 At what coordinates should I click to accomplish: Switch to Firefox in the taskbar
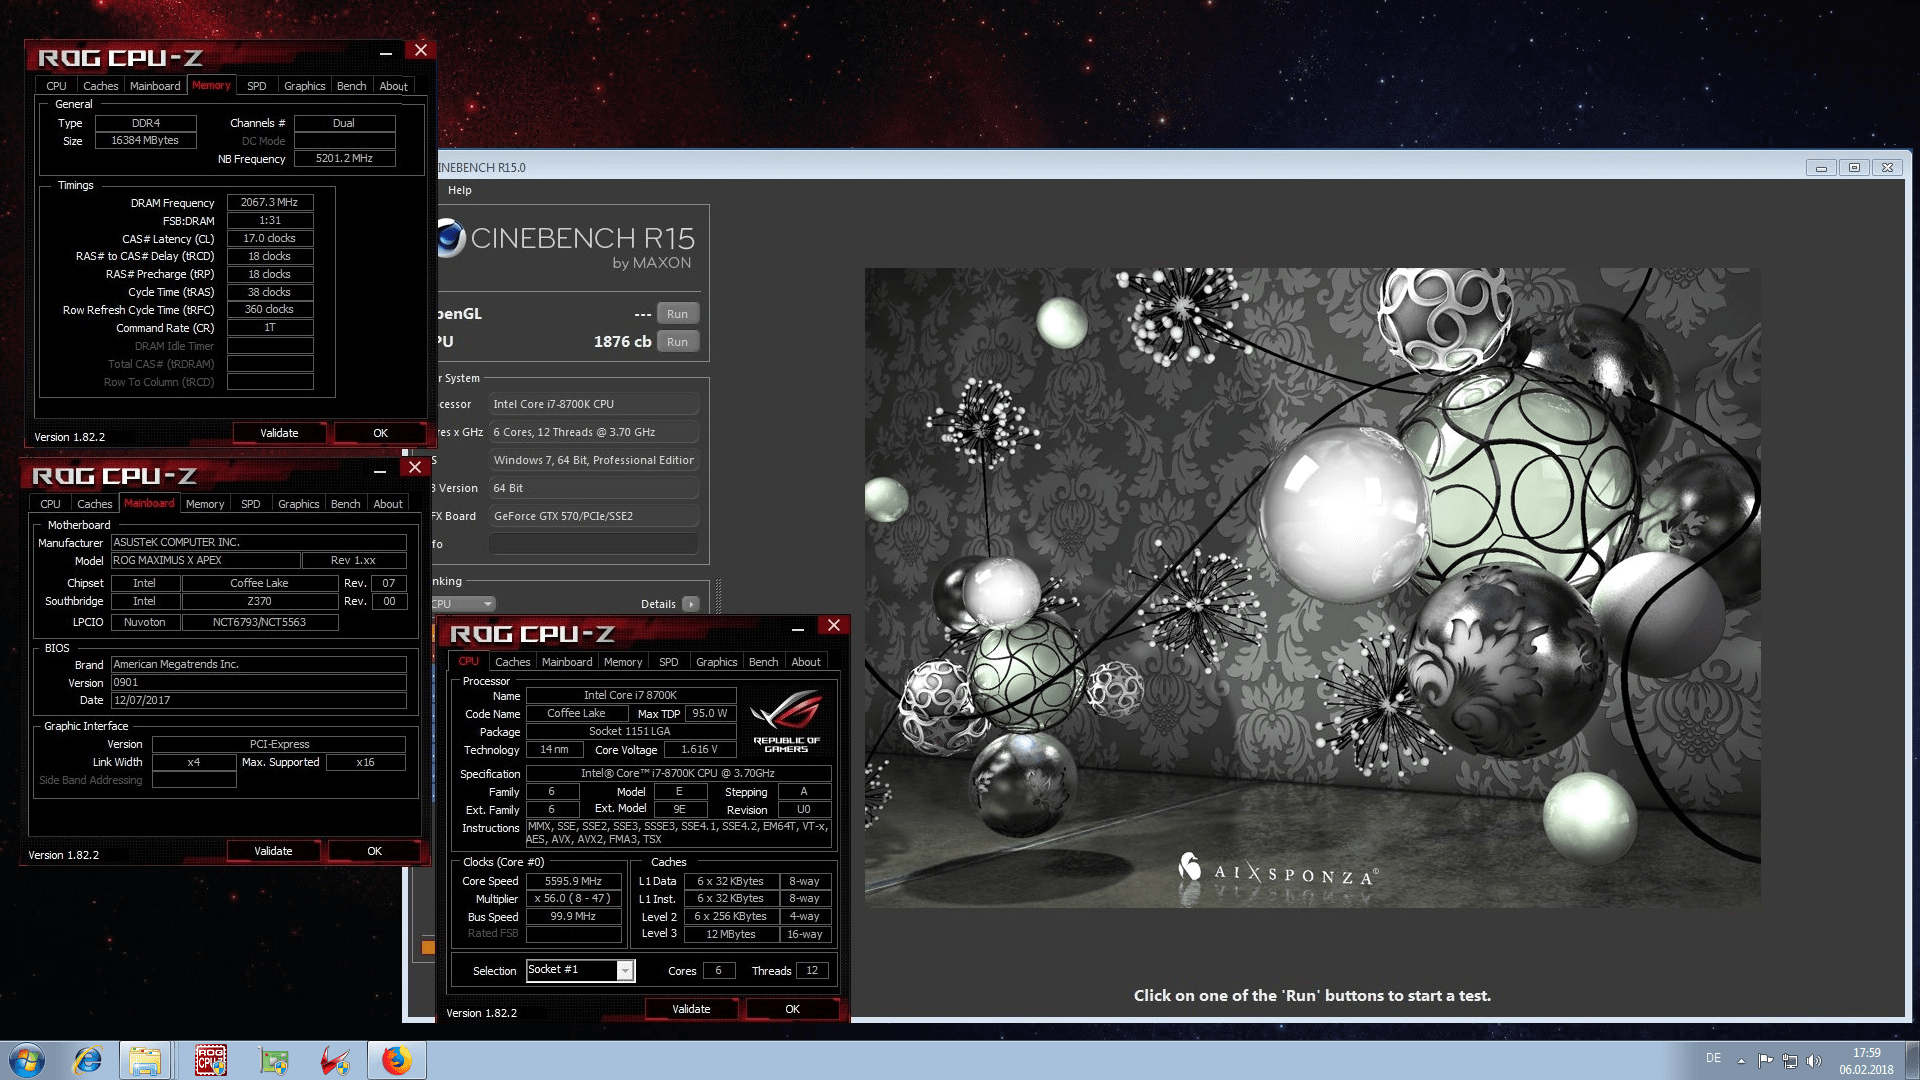pyautogui.click(x=396, y=1060)
